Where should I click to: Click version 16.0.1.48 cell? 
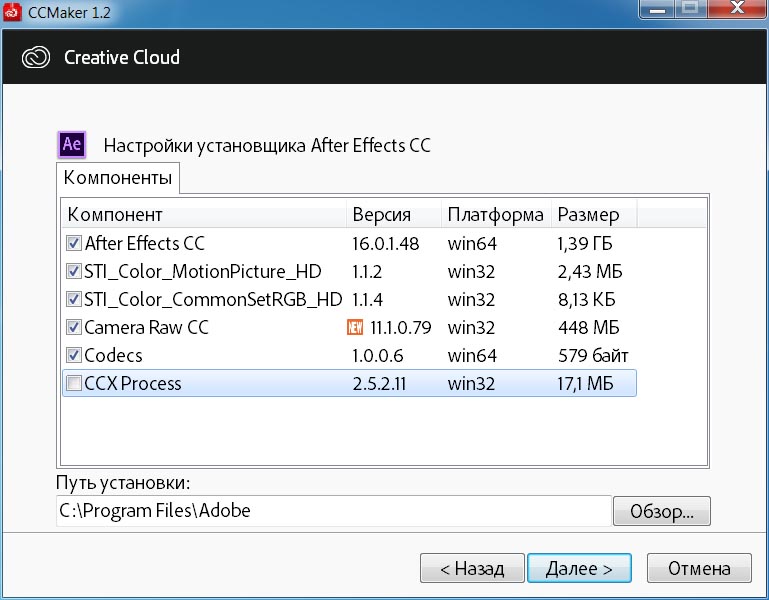click(x=386, y=243)
